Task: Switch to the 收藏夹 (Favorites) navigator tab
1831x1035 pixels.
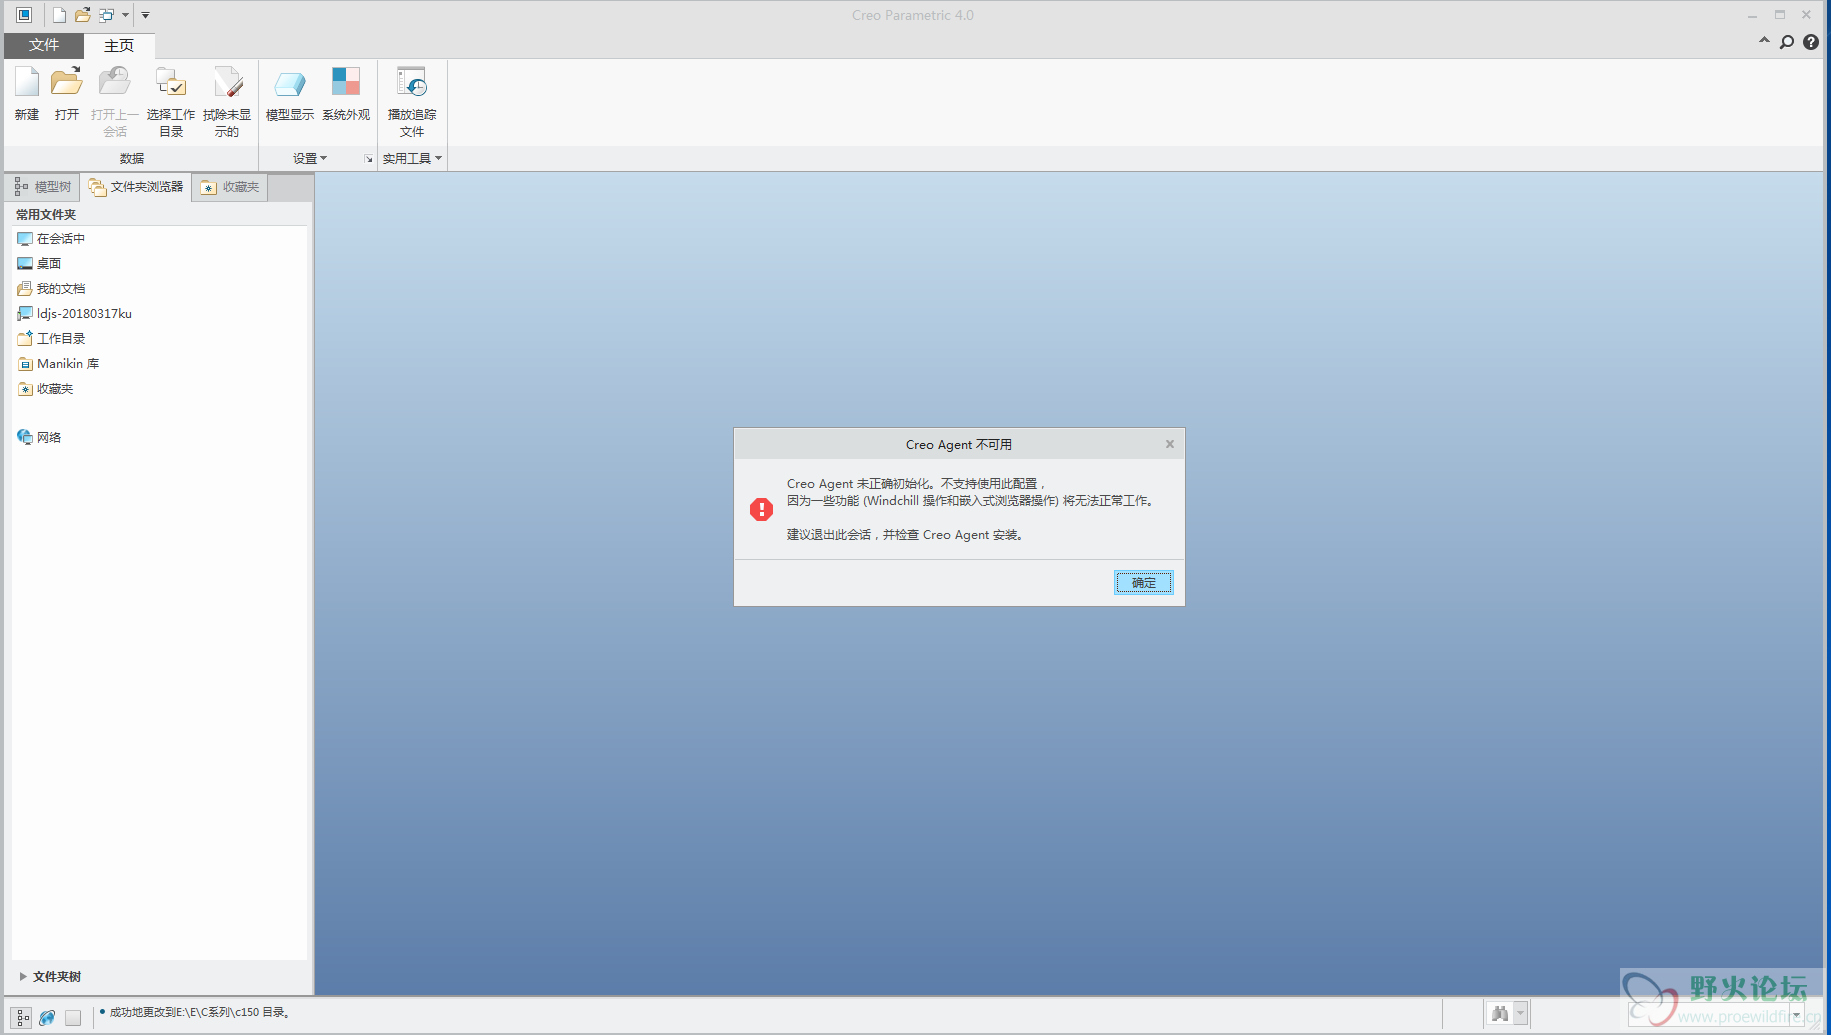Action: (x=230, y=187)
